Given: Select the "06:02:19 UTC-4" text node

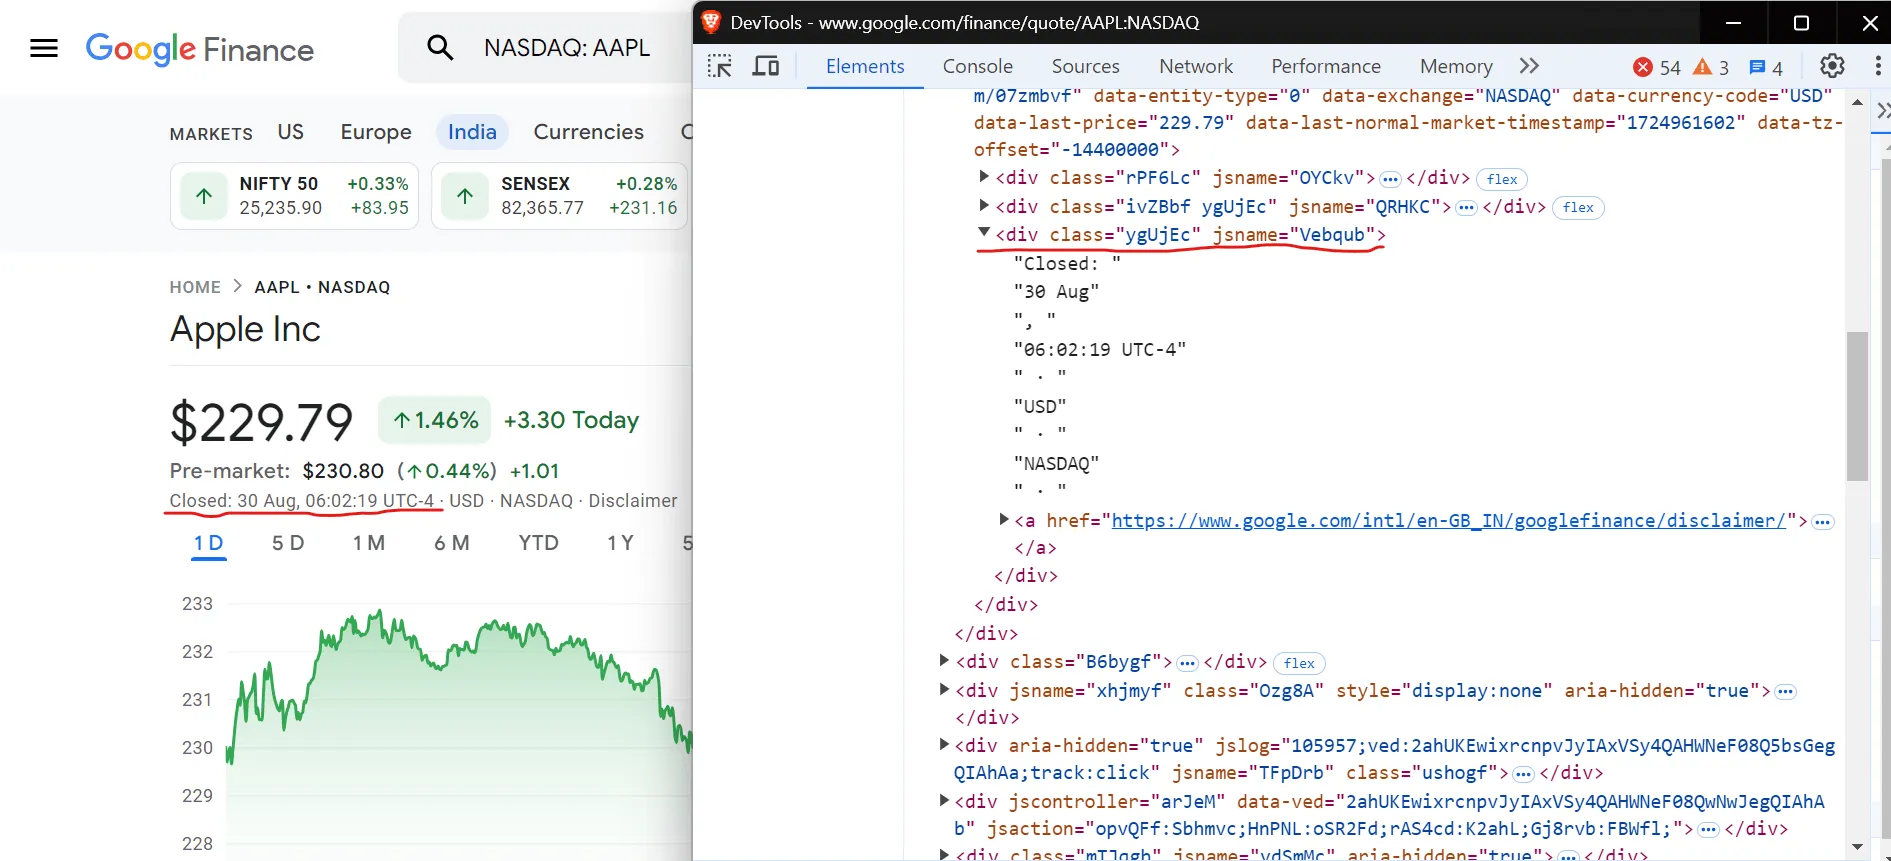Looking at the screenshot, I should pos(1100,350).
